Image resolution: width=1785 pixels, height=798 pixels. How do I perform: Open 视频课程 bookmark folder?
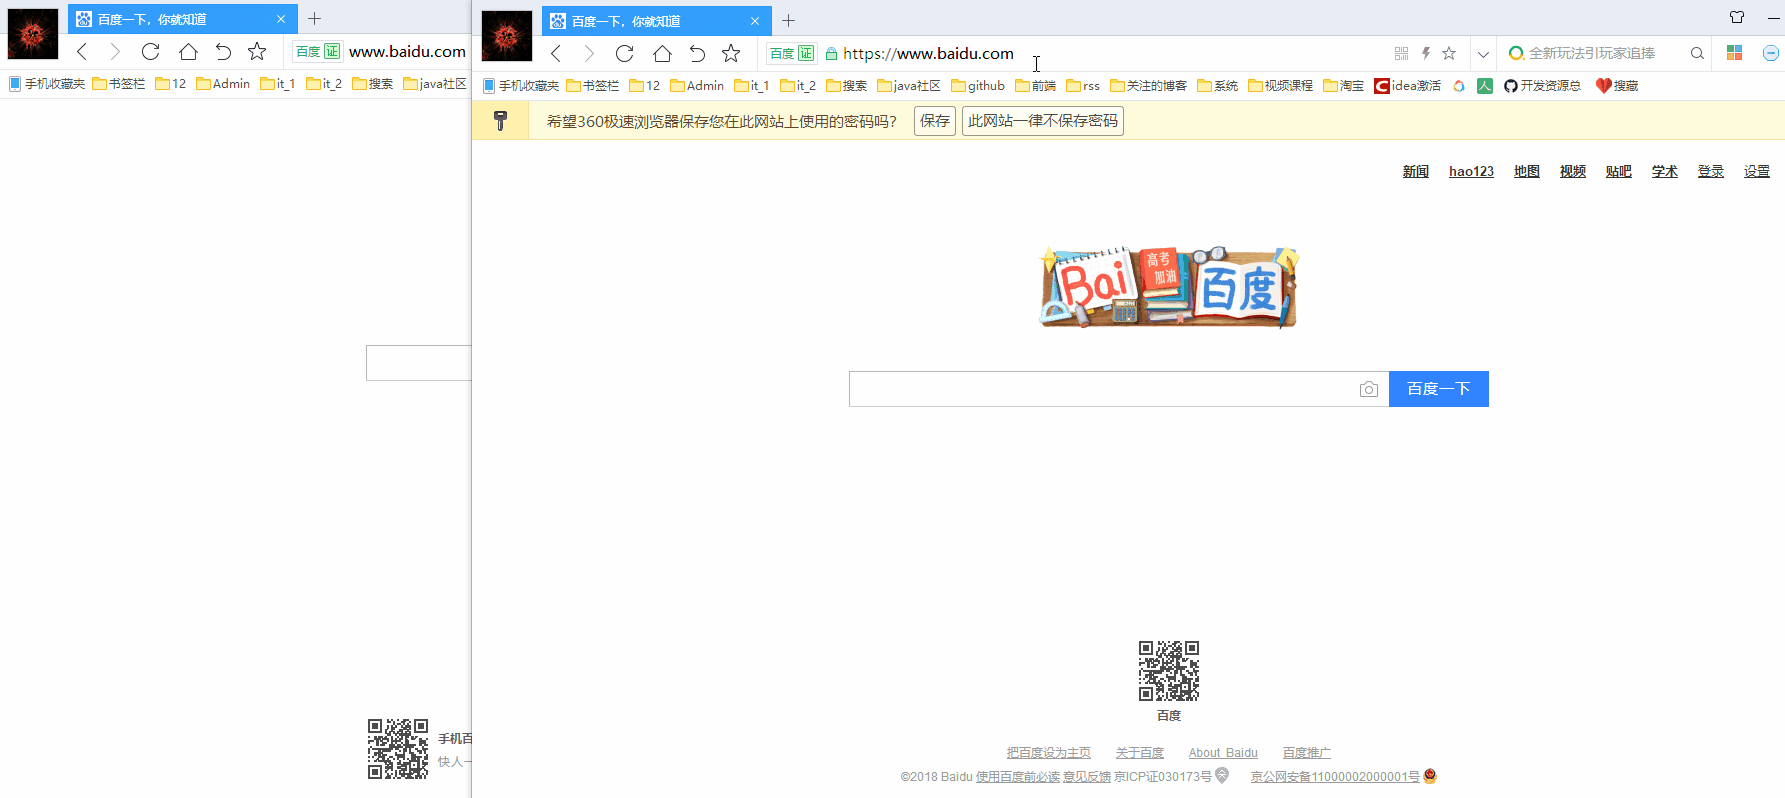[1281, 86]
